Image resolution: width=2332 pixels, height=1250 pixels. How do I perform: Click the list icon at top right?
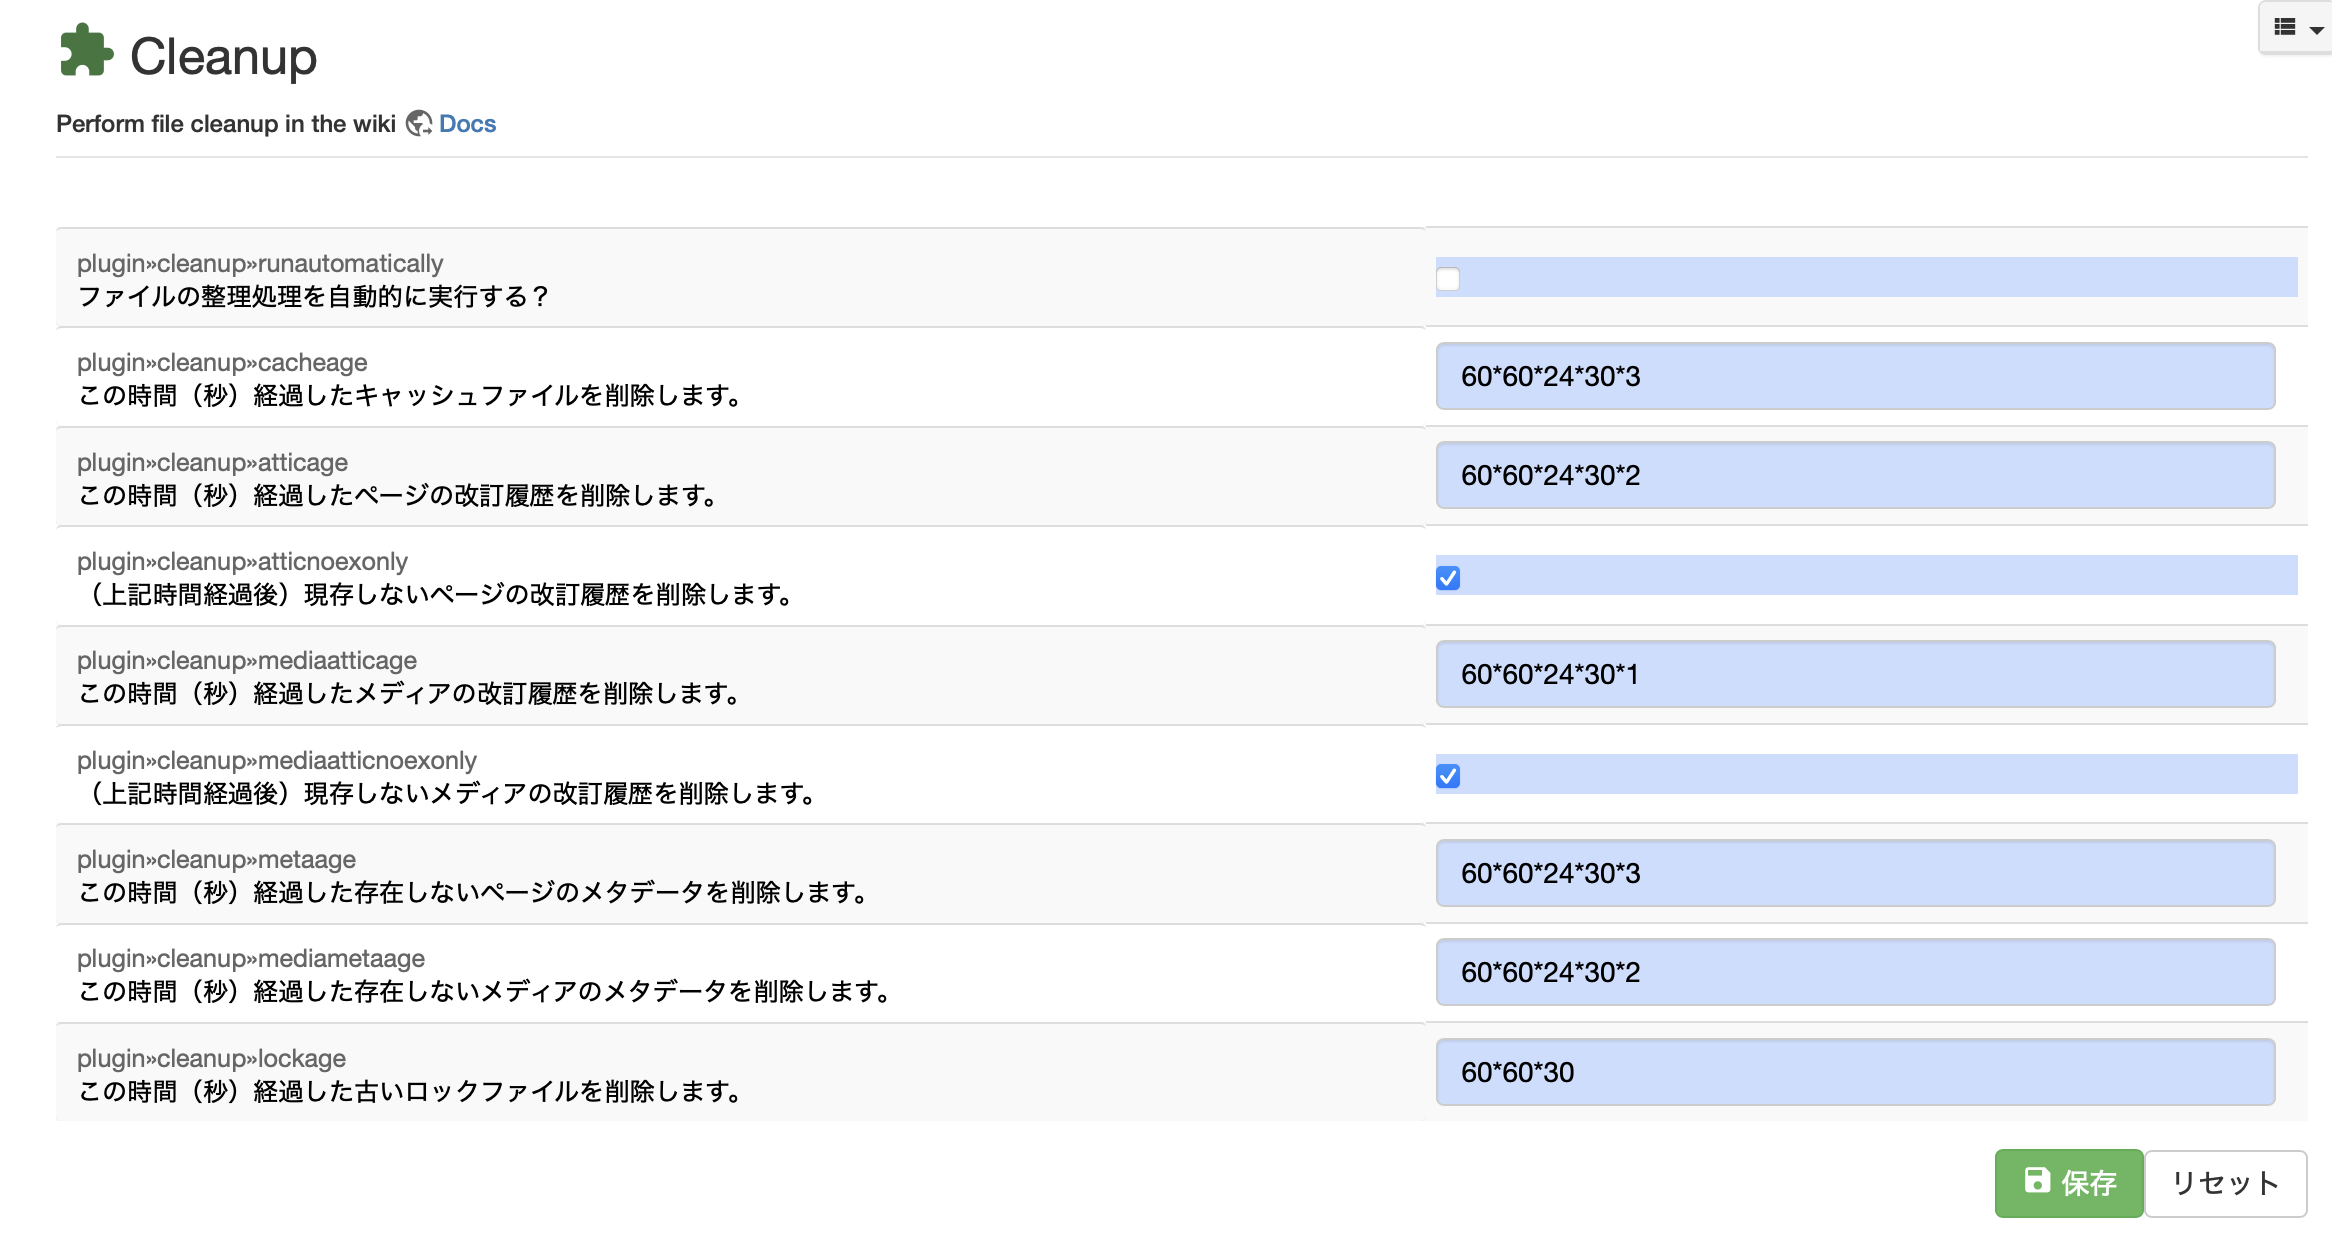click(x=2285, y=27)
